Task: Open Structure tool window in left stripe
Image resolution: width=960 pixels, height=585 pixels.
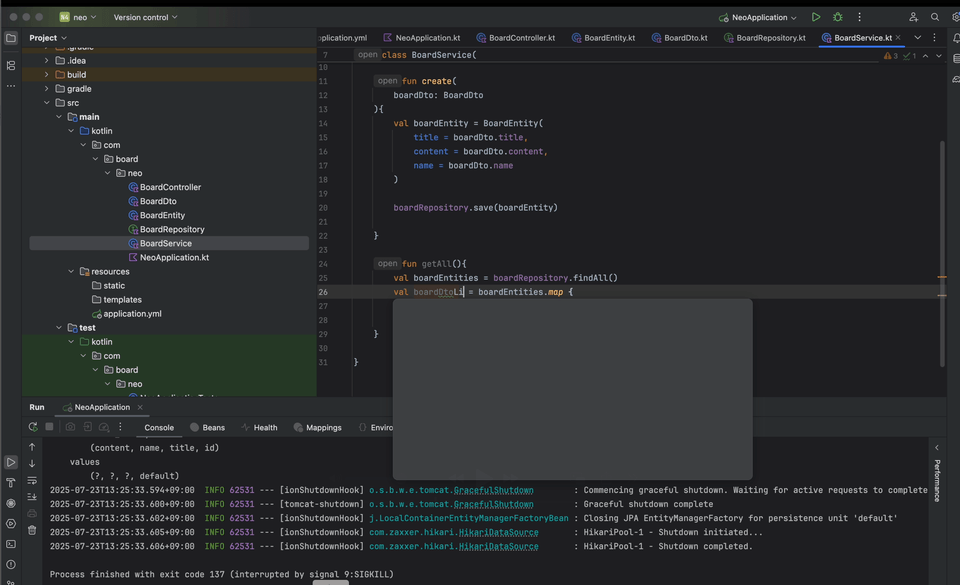Action: click(10, 65)
